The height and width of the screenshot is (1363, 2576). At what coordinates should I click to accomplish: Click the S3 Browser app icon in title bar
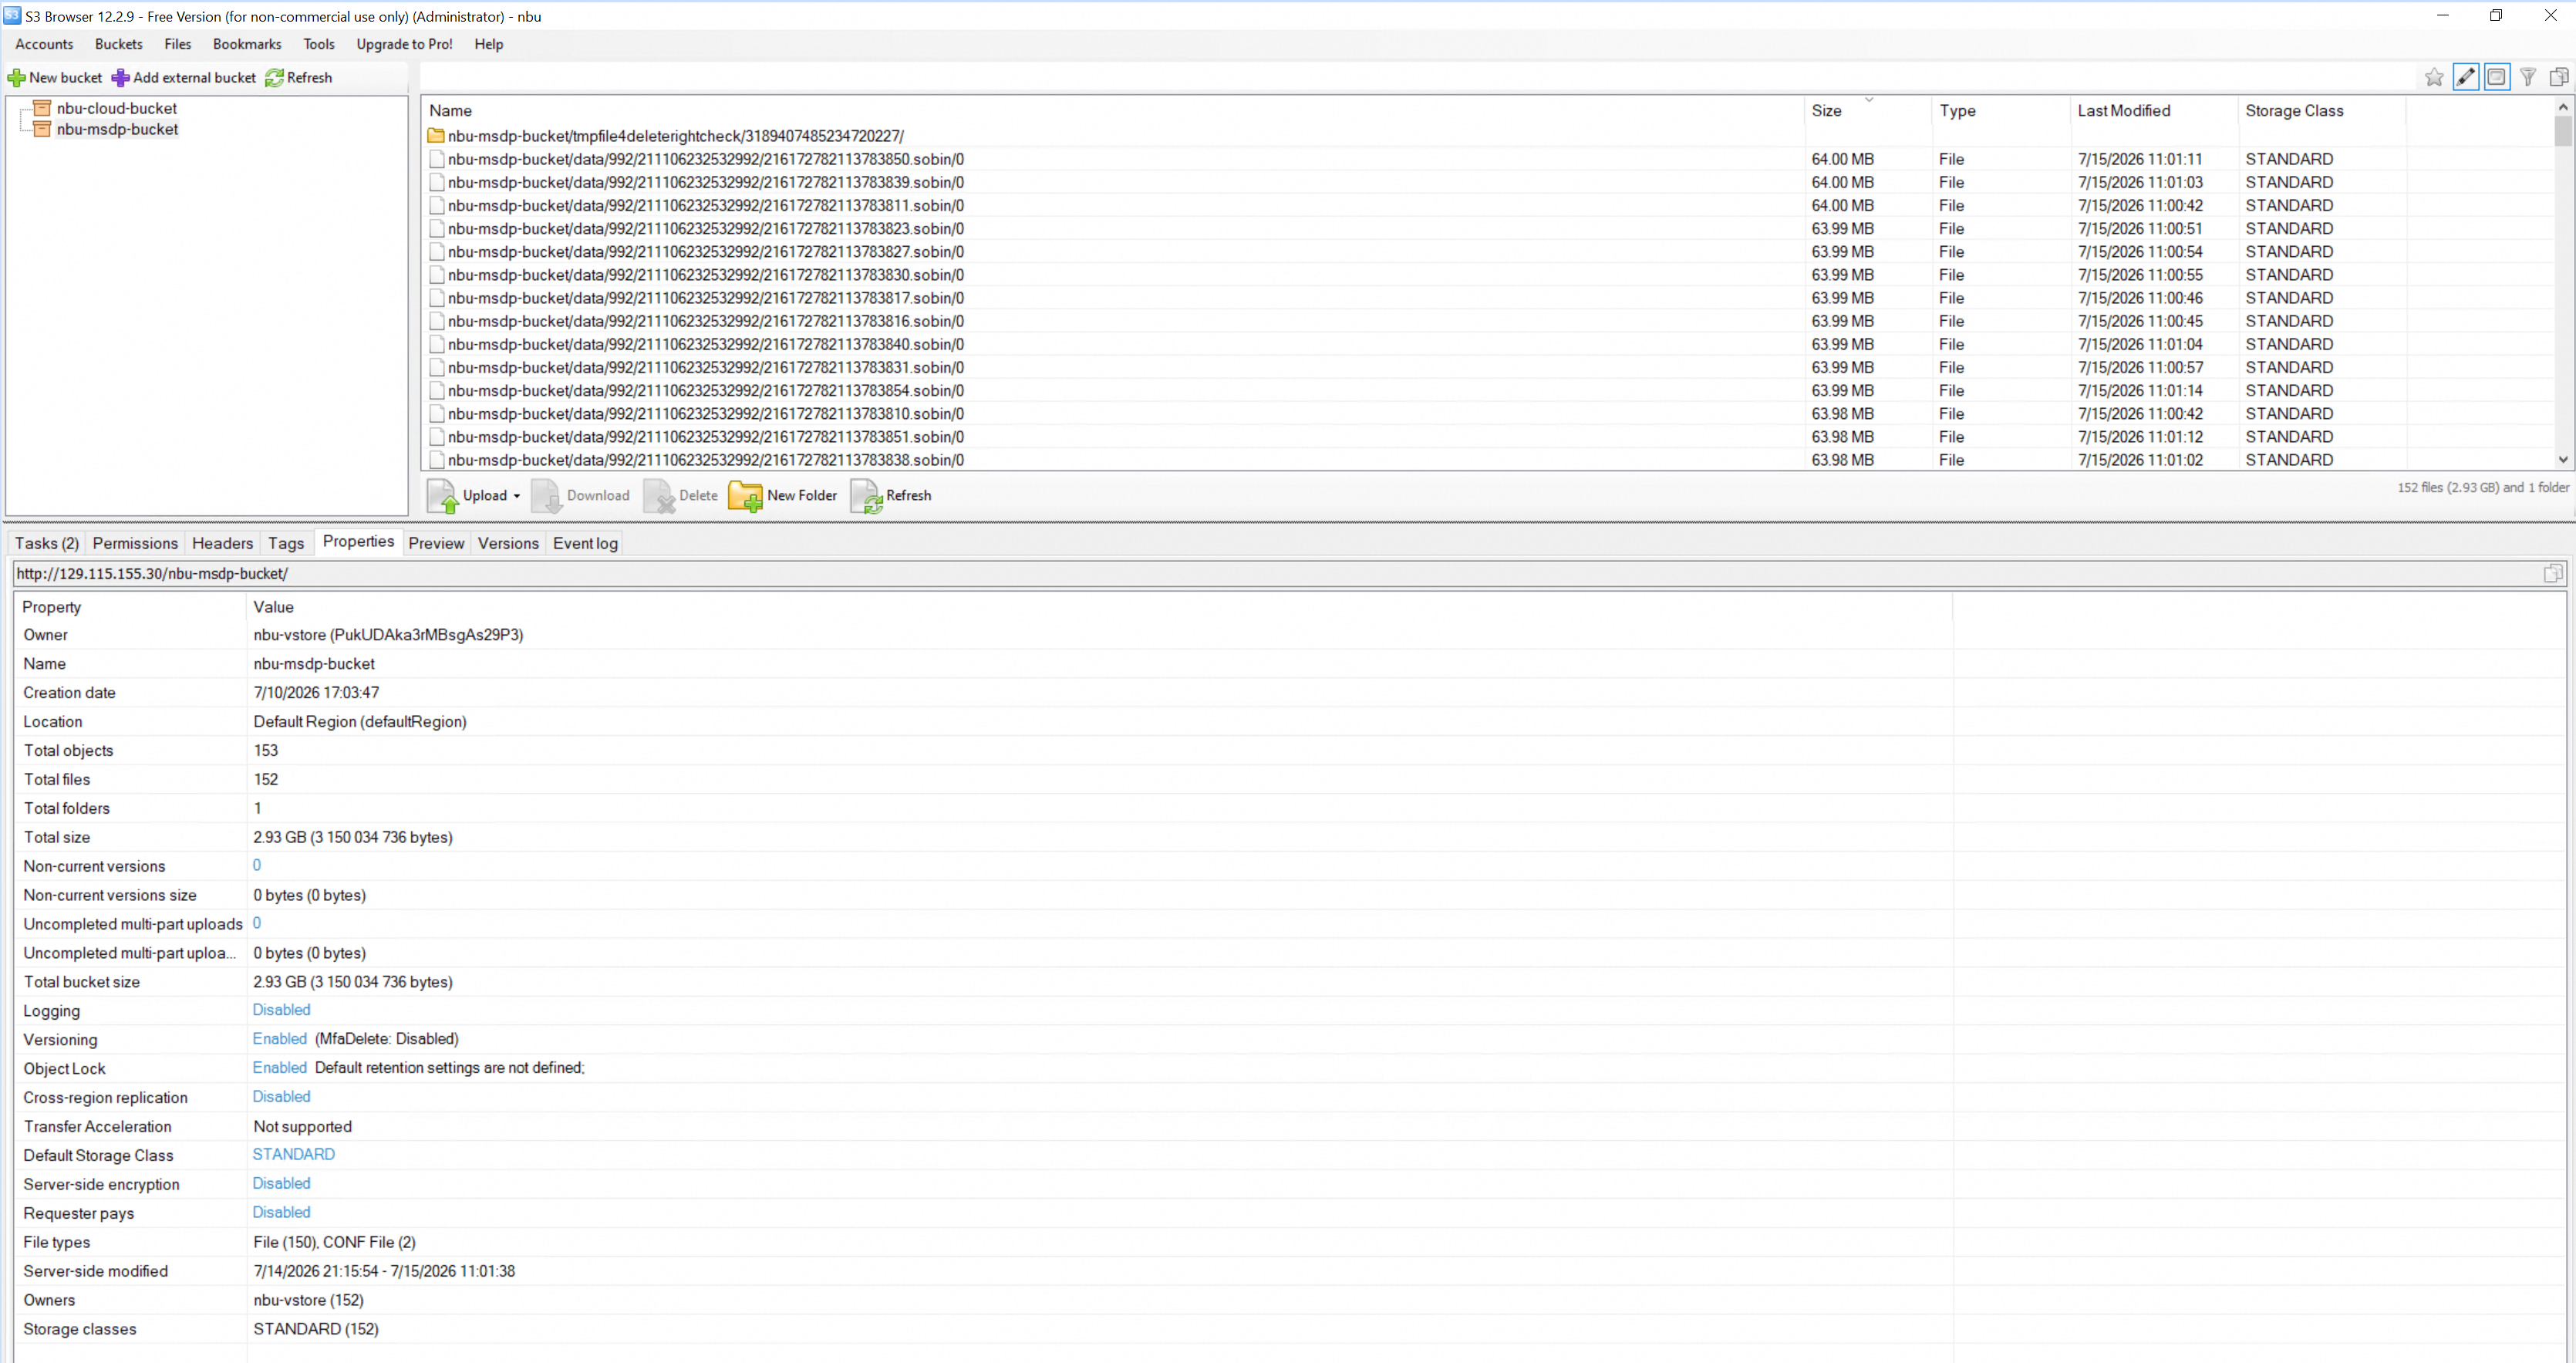12,15
